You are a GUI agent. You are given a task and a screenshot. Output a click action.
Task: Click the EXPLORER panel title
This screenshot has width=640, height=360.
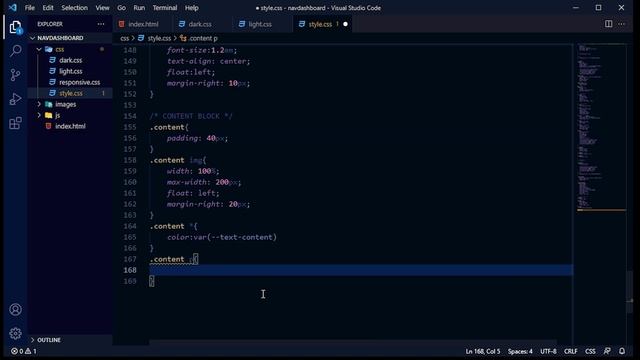pyautogui.click(x=50, y=24)
